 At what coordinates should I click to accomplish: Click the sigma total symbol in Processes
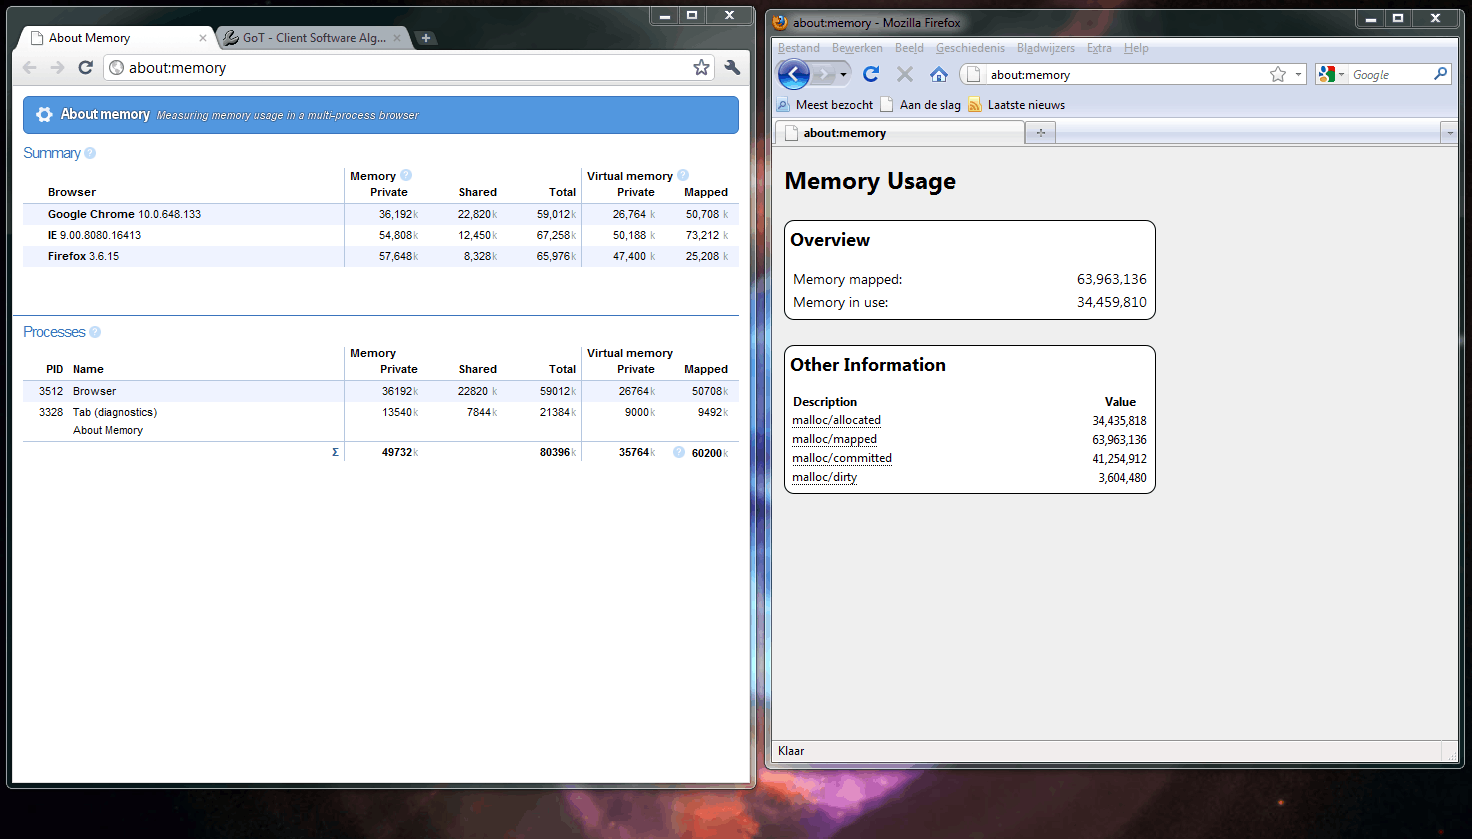[x=335, y=452]
